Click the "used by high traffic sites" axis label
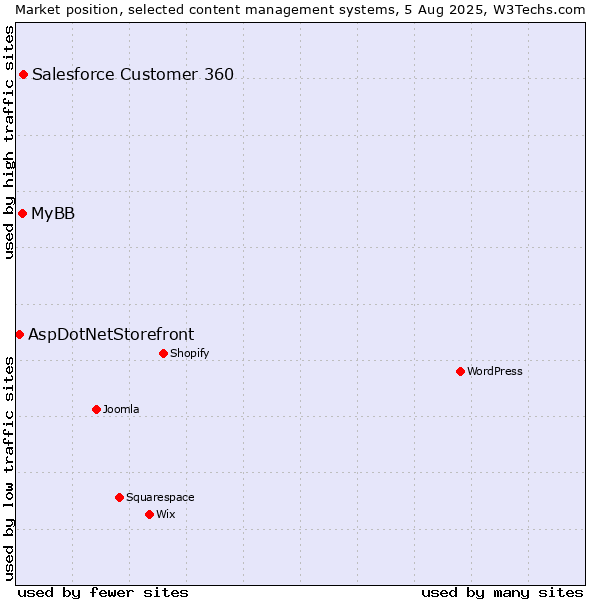 pyautogui.click(x=8, y=142)
